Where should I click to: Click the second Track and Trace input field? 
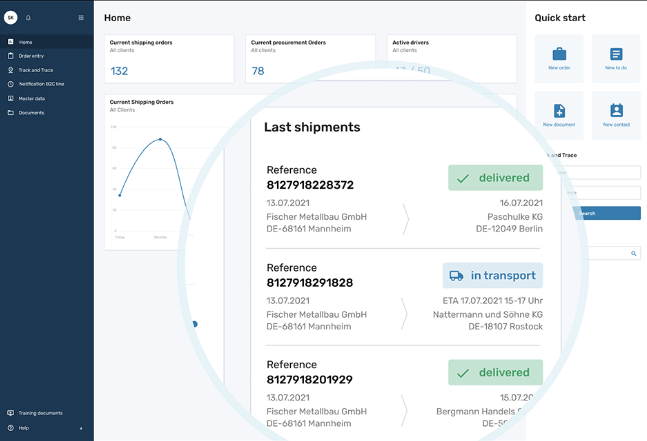(603, 193)
